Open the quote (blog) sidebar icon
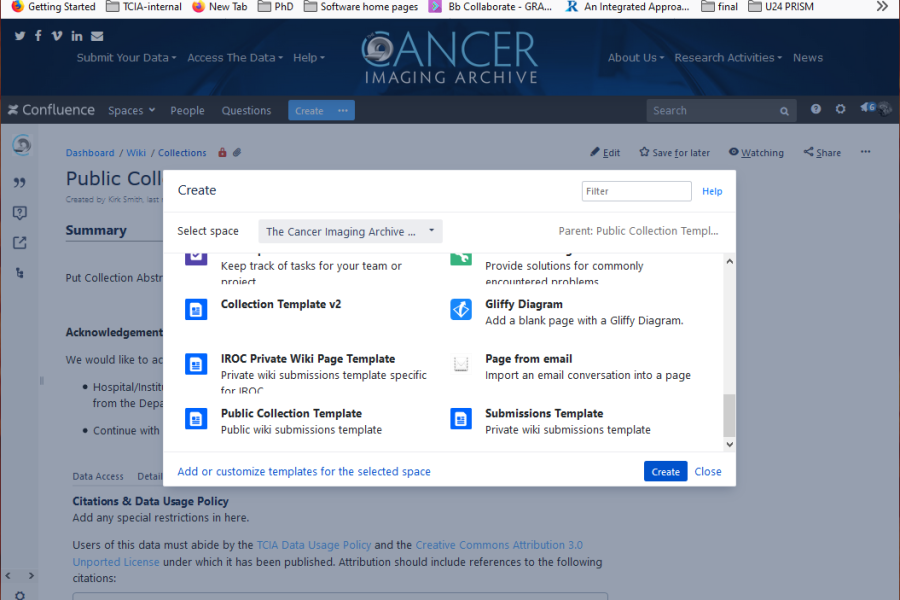 (x=20, y=183)
